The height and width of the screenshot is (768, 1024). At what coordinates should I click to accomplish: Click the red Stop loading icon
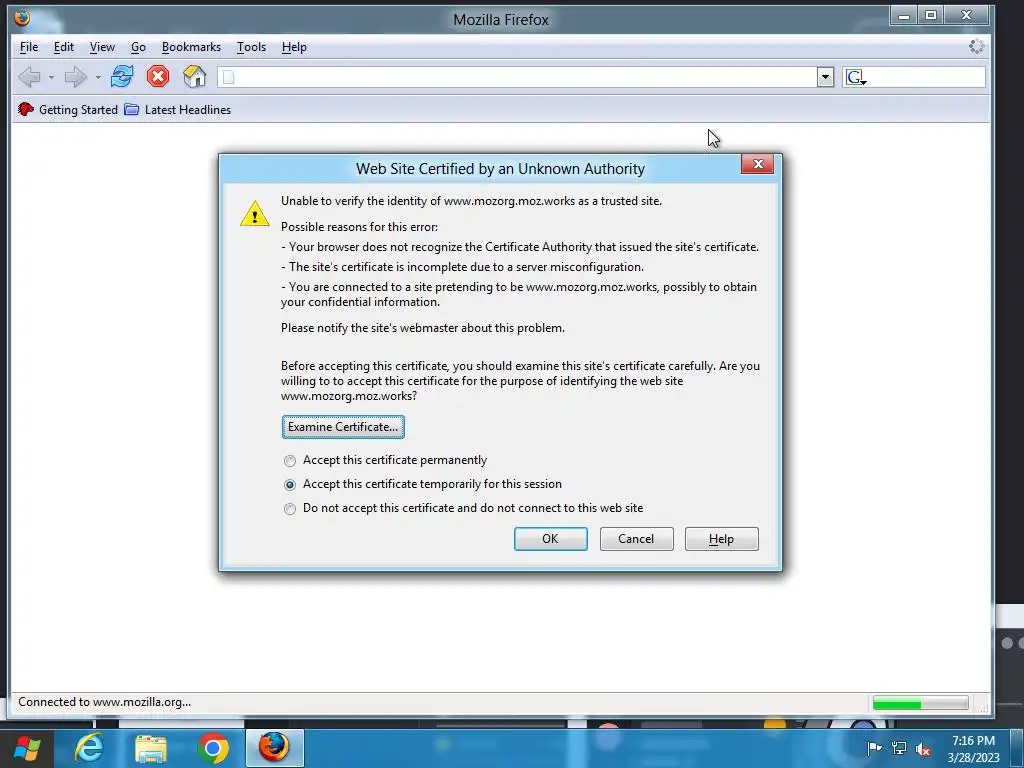coord(157,76)
